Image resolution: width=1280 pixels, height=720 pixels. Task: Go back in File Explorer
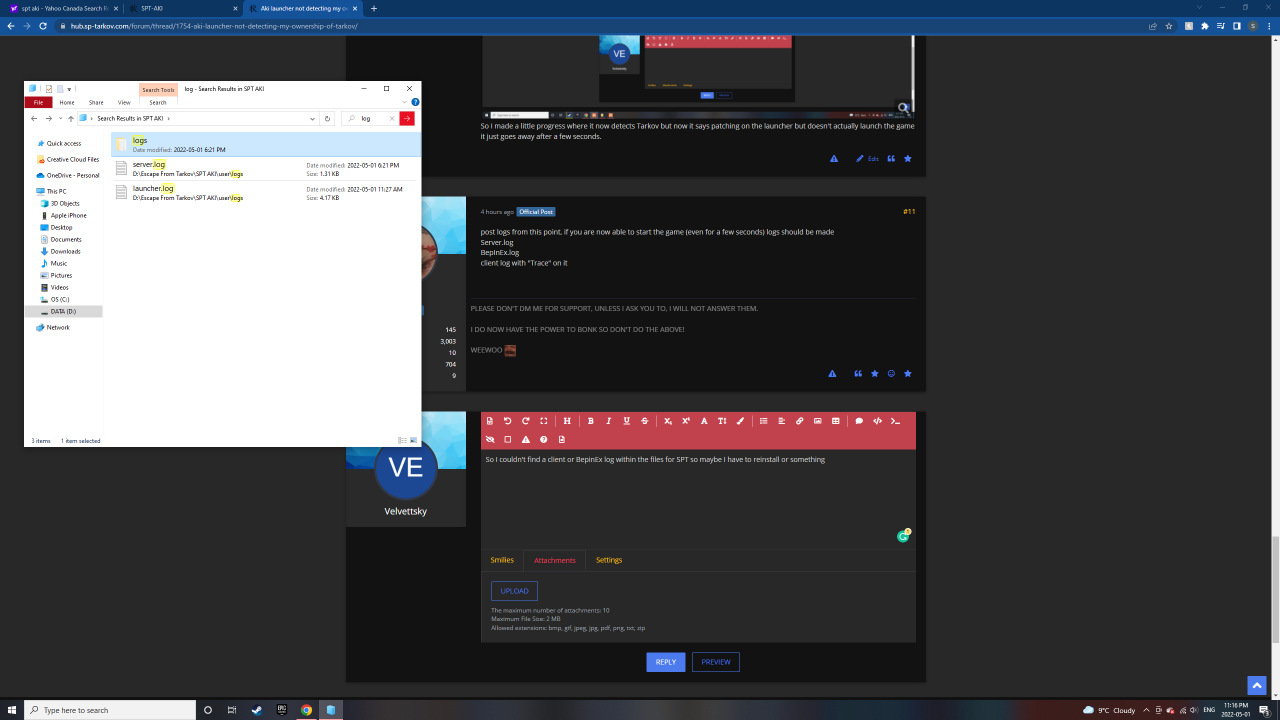tap(34, 118)
